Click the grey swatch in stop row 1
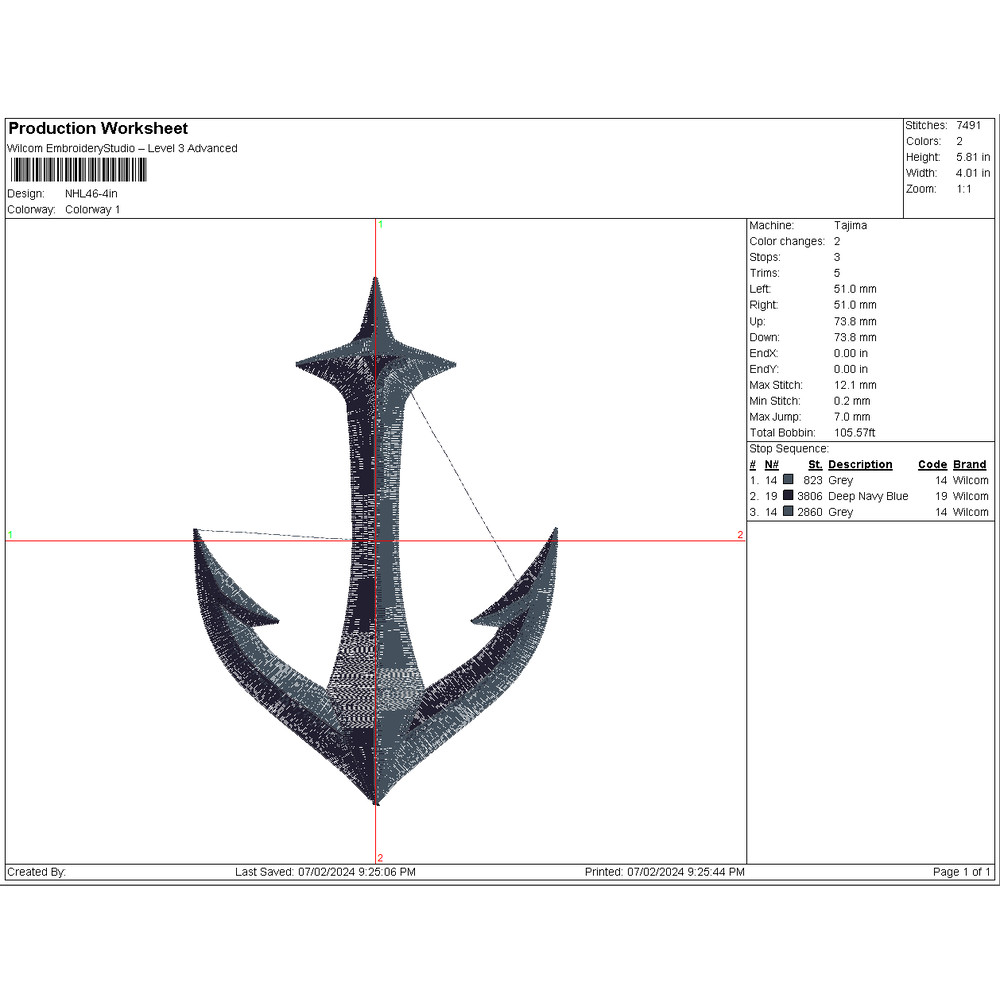Image resolution: width=1000 pixels, height=1000 pixels. click(x=788, y=480)
